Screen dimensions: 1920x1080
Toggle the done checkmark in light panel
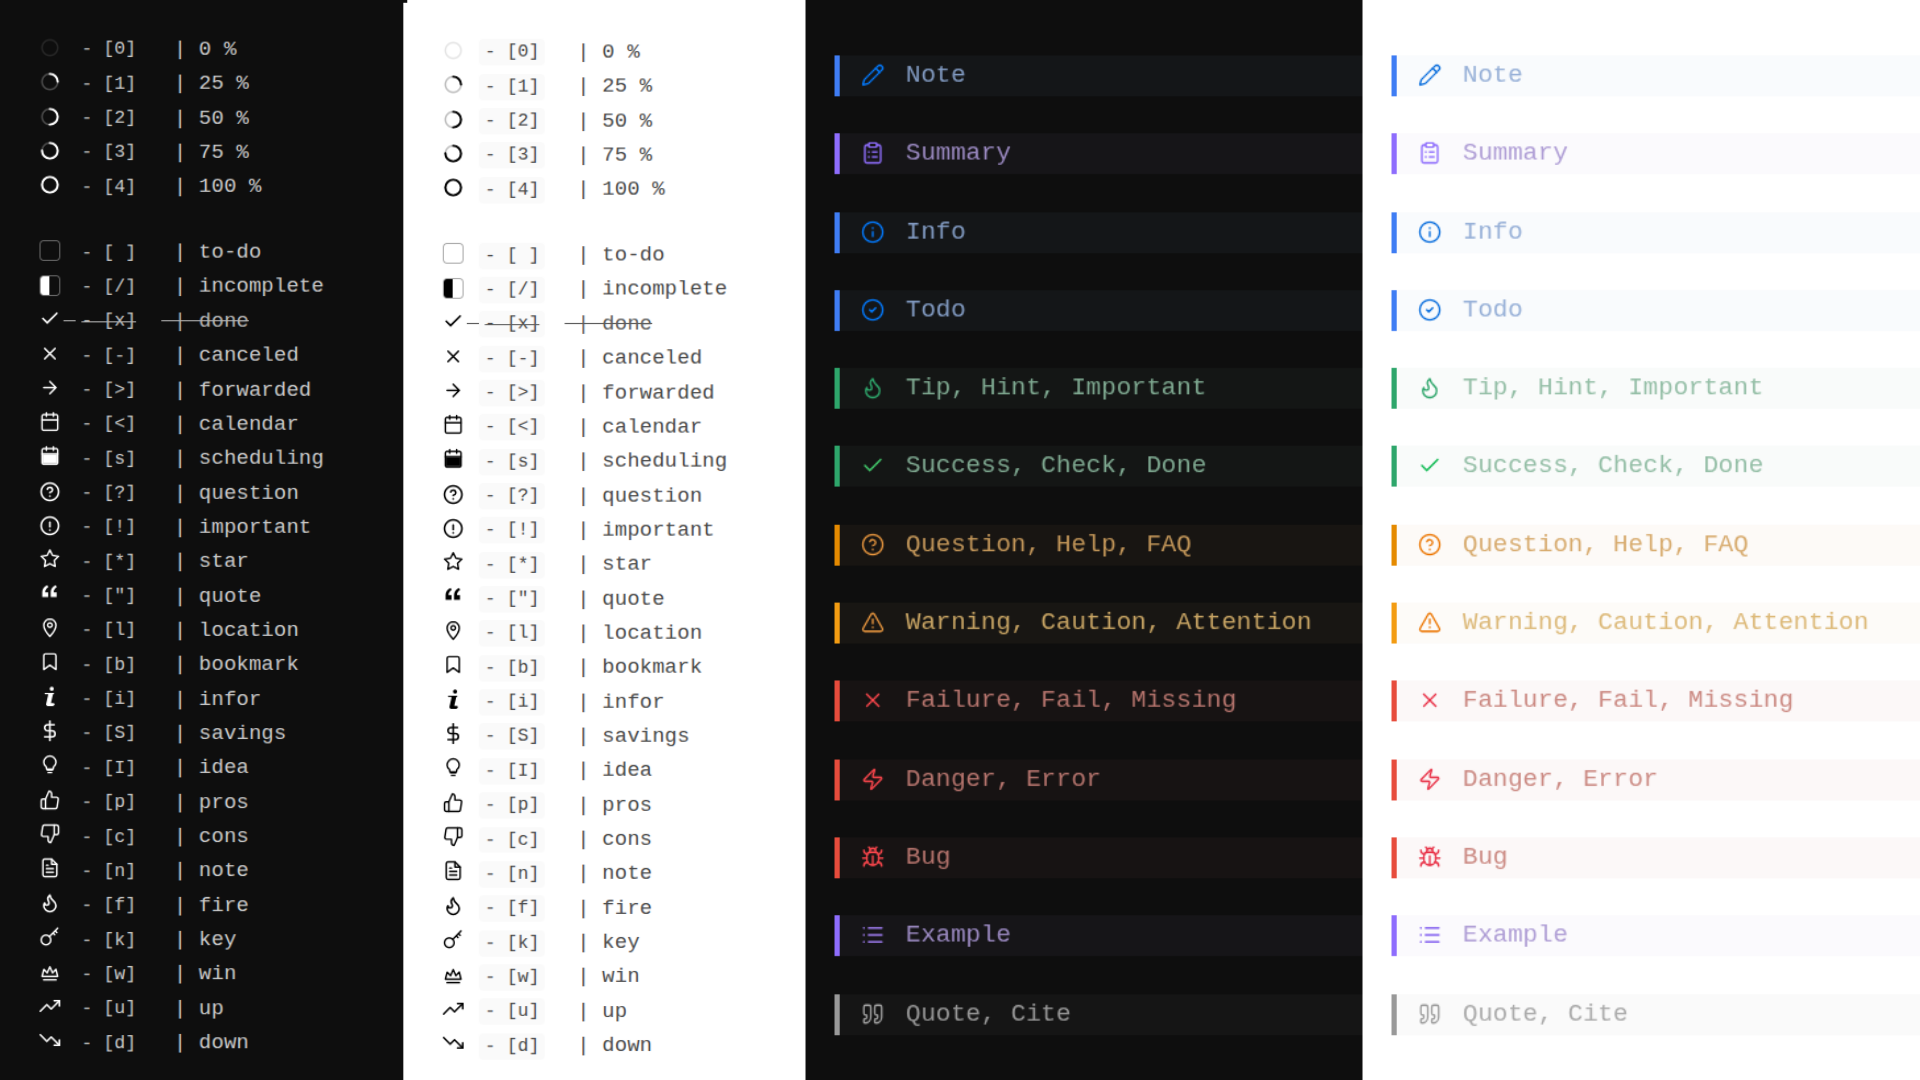click(x=453, y=322)
